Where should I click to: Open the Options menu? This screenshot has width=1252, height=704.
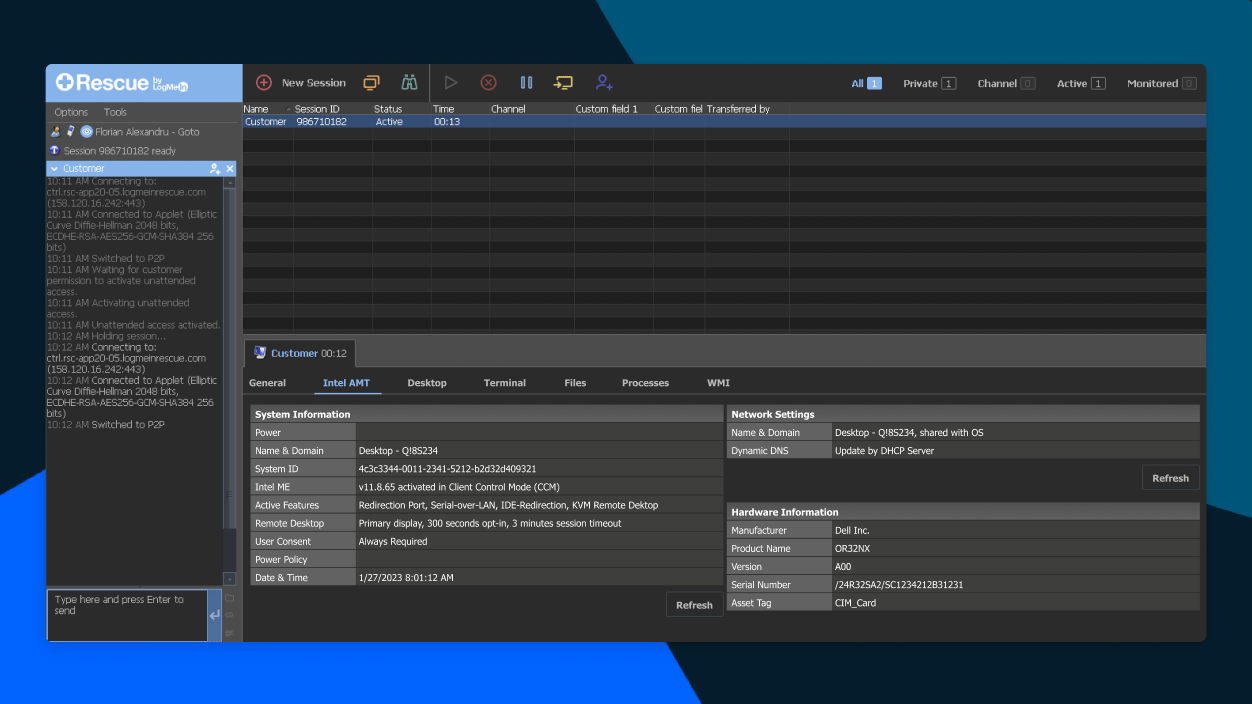70,111
